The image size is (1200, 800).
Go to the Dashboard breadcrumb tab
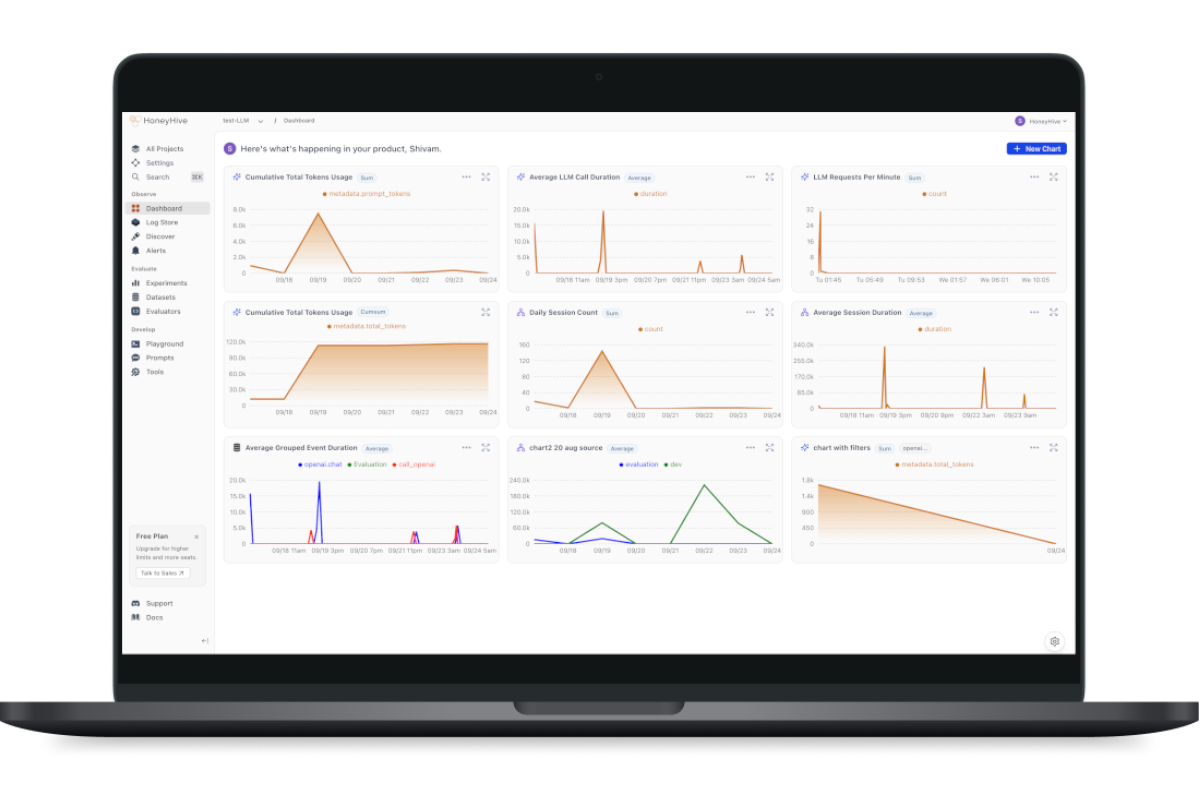[x=298, y=120]
